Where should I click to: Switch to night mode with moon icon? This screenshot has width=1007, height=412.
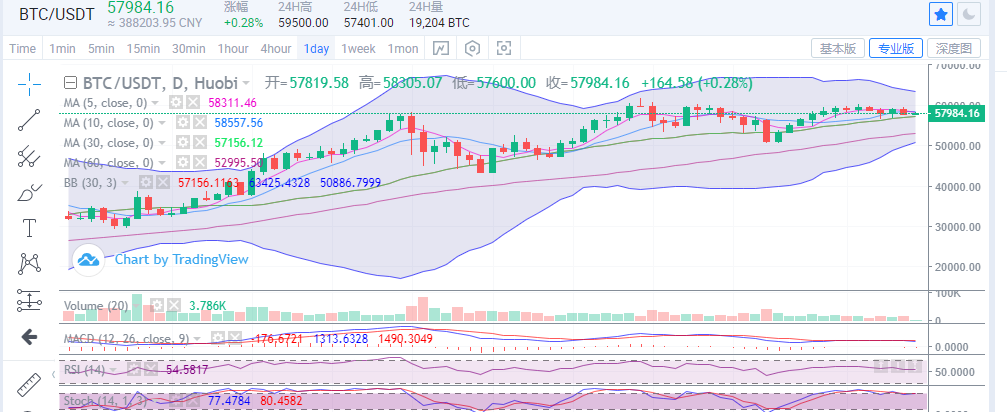click(x=970, y=14)
